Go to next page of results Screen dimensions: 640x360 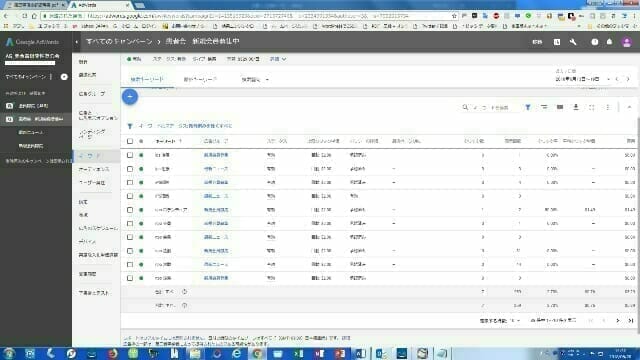tap(618, 321)
